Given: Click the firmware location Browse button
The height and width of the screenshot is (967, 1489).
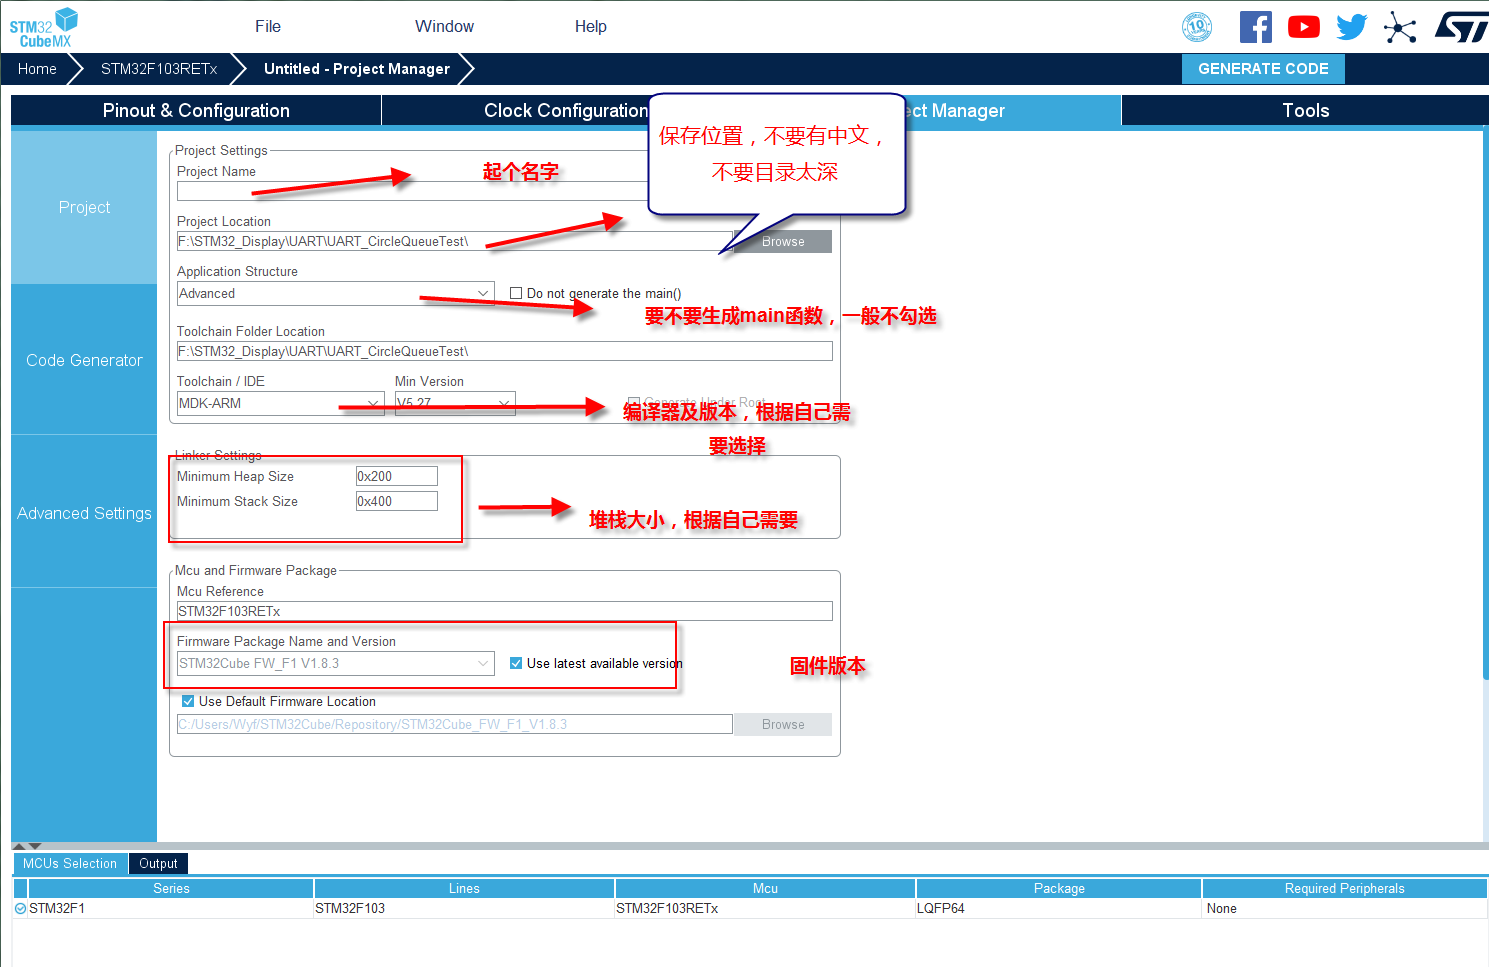Looking at the screenshot, I should (x=783, y=725).
